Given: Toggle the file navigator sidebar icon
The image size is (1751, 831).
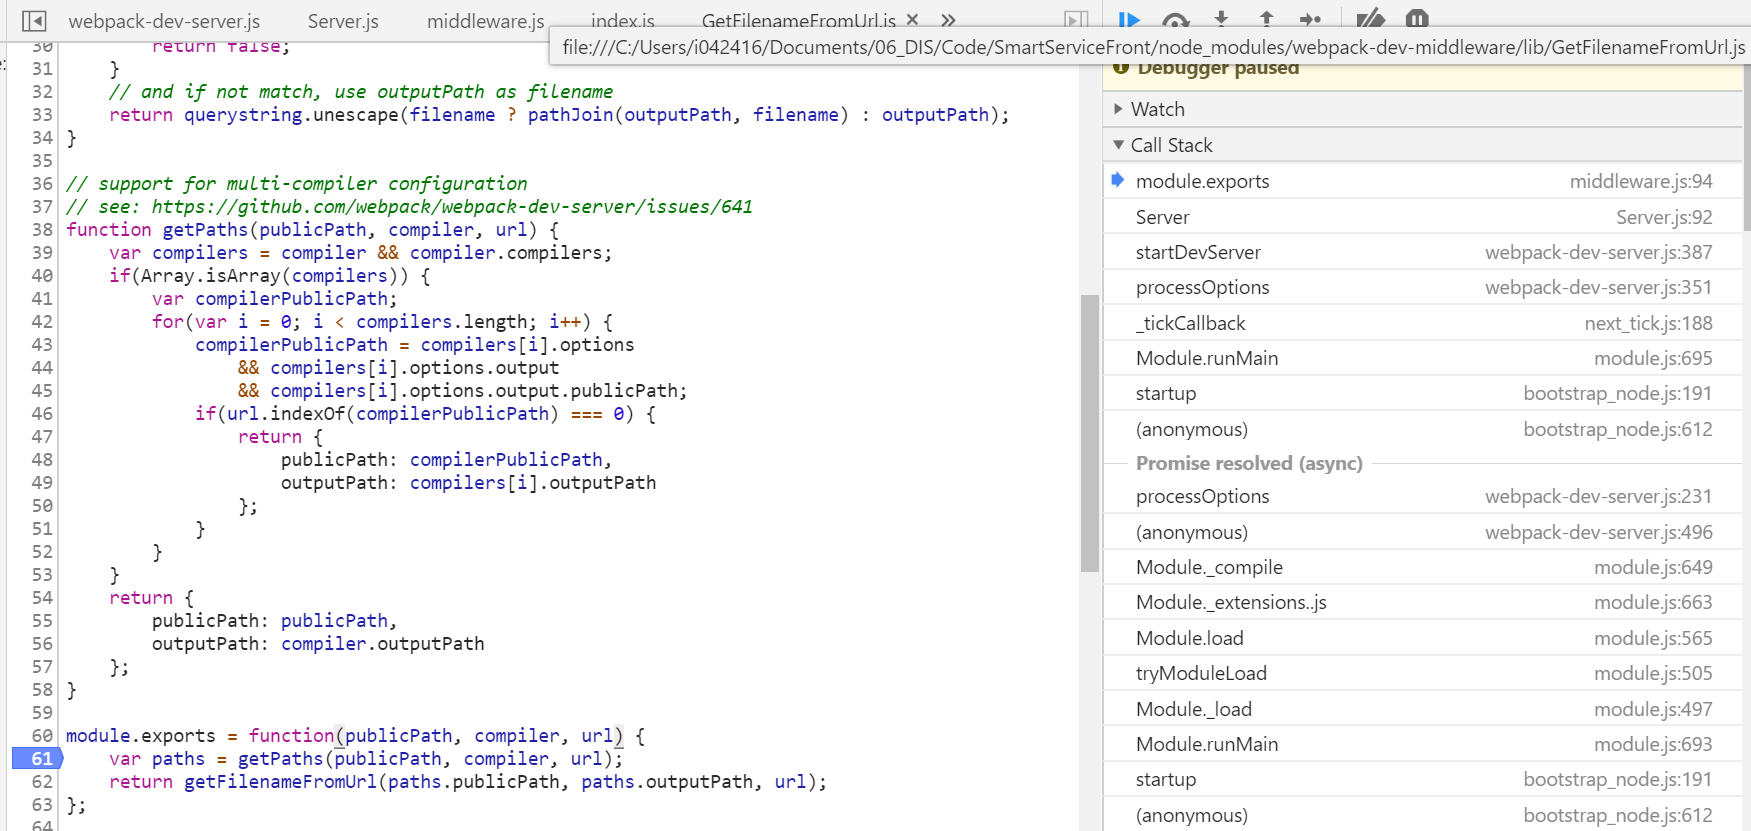Looking at the screenshot, I should tap(34, 20).
